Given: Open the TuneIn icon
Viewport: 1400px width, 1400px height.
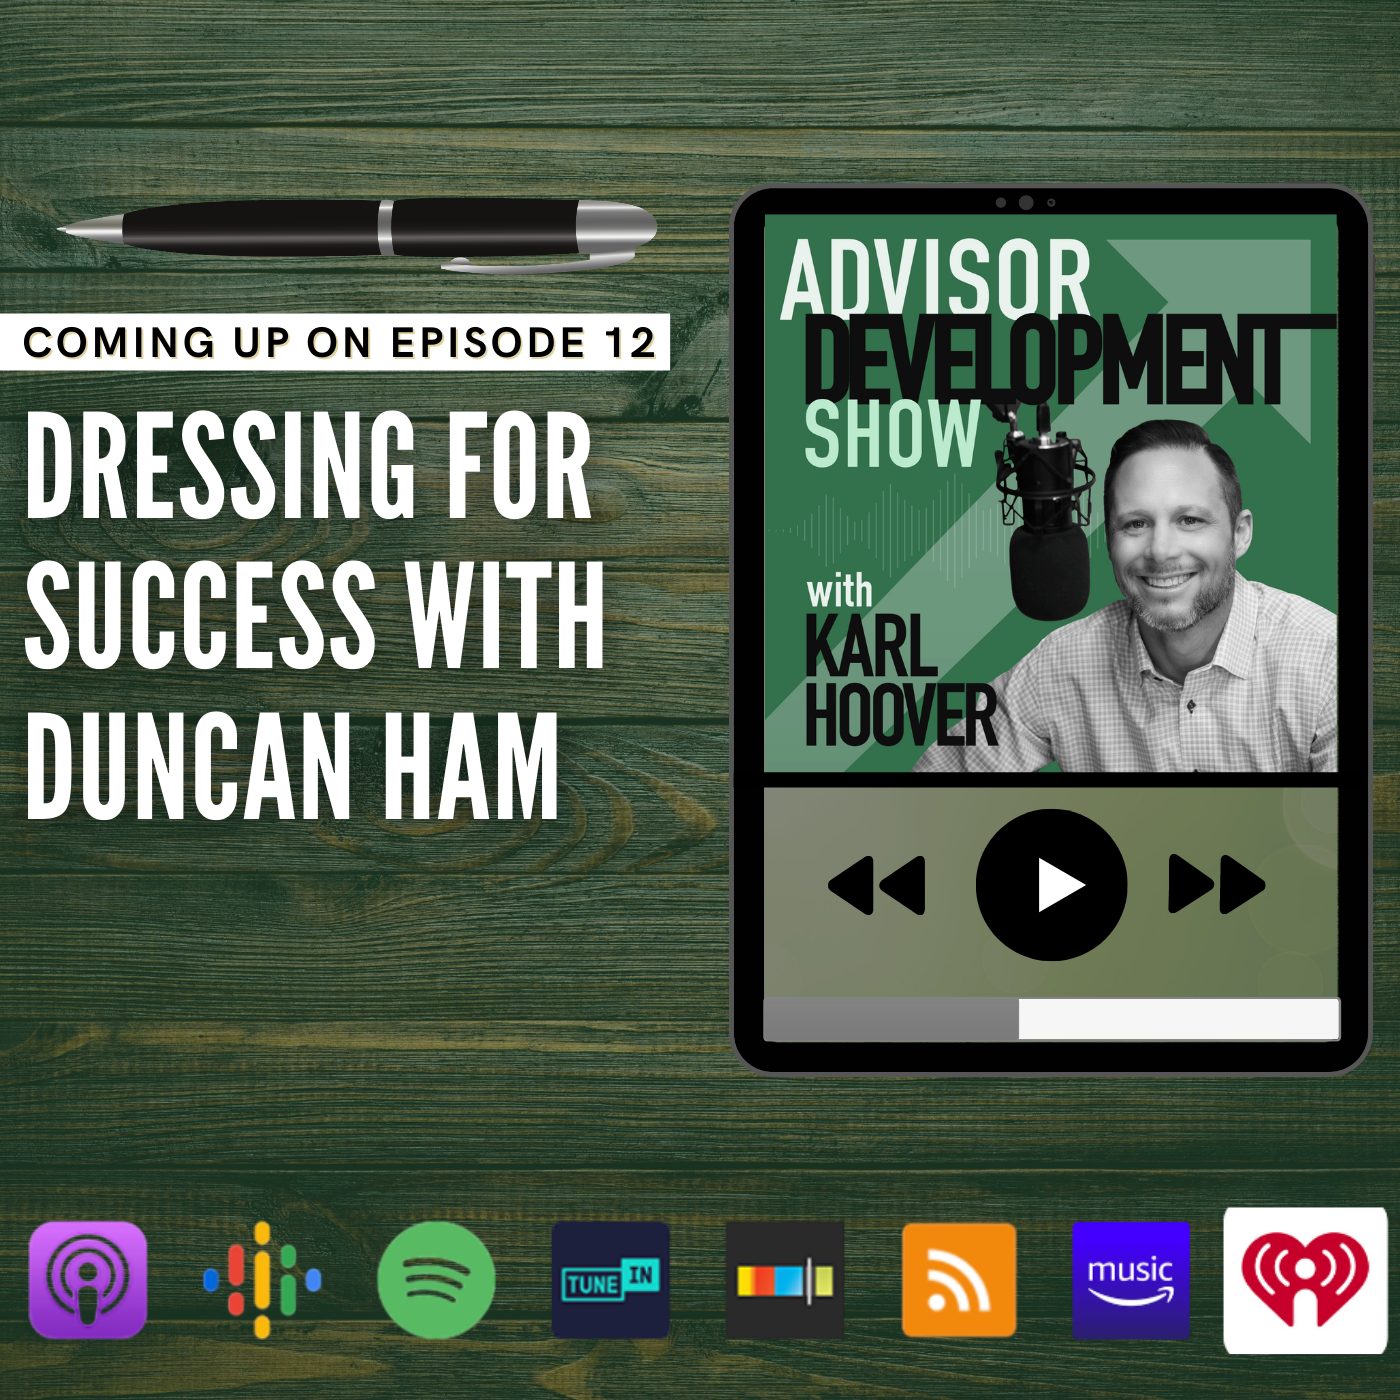Looking at the screenshot, I should (x=610, y=1279).
